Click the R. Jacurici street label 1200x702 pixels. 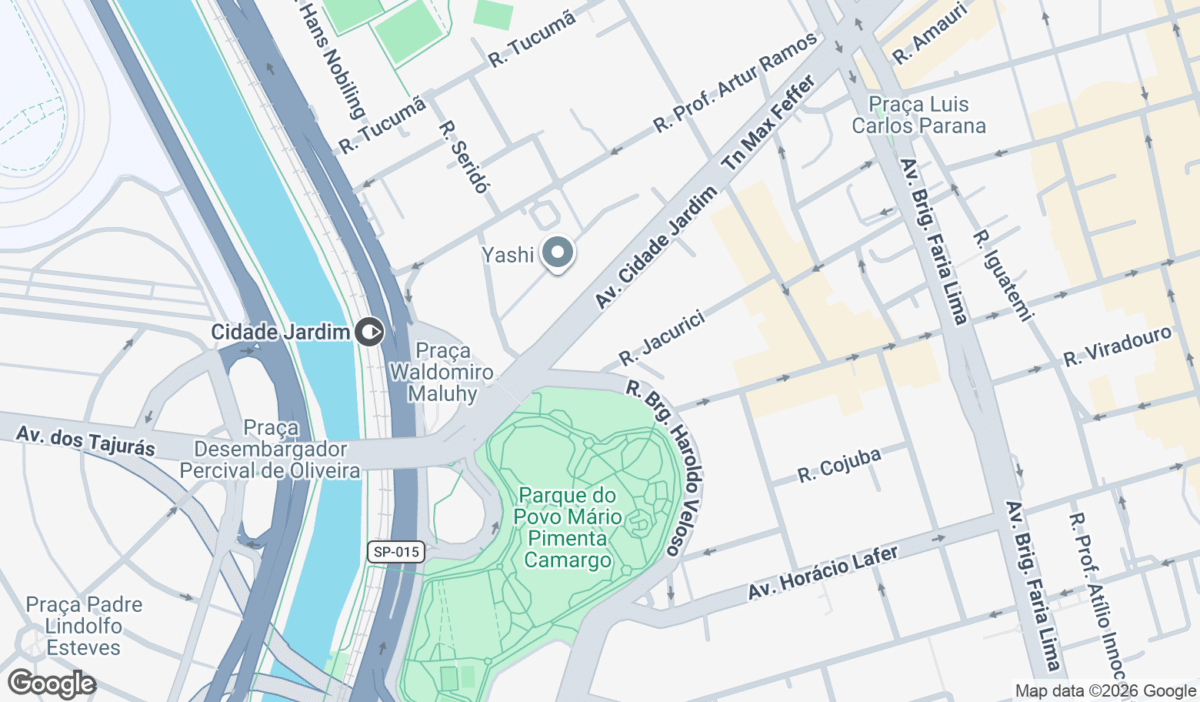tap(662, 337)
